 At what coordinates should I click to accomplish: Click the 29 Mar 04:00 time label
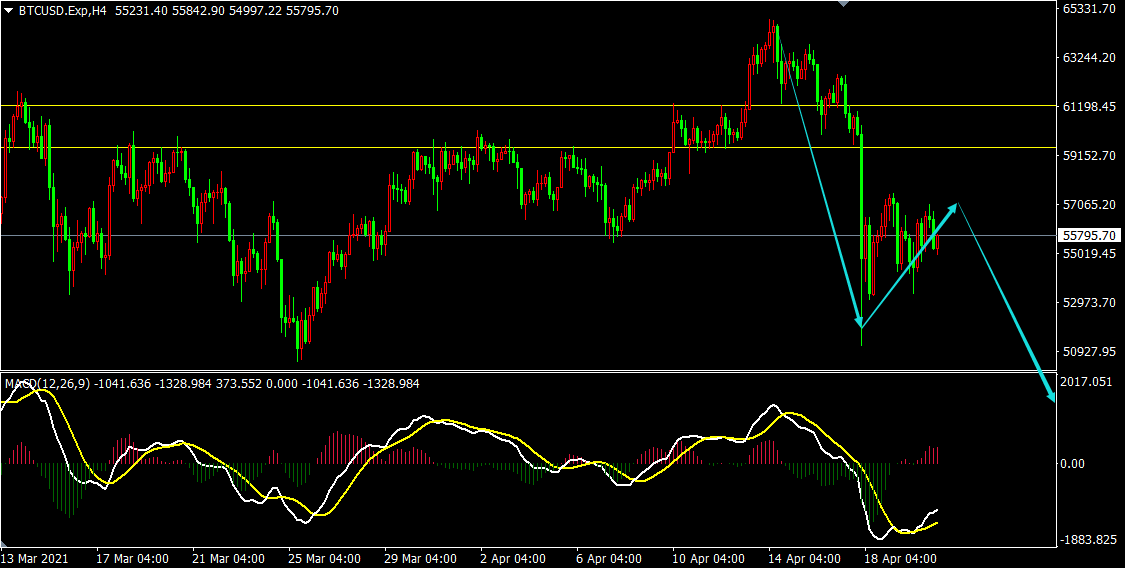pyautogui.click(x=419, y=558)
